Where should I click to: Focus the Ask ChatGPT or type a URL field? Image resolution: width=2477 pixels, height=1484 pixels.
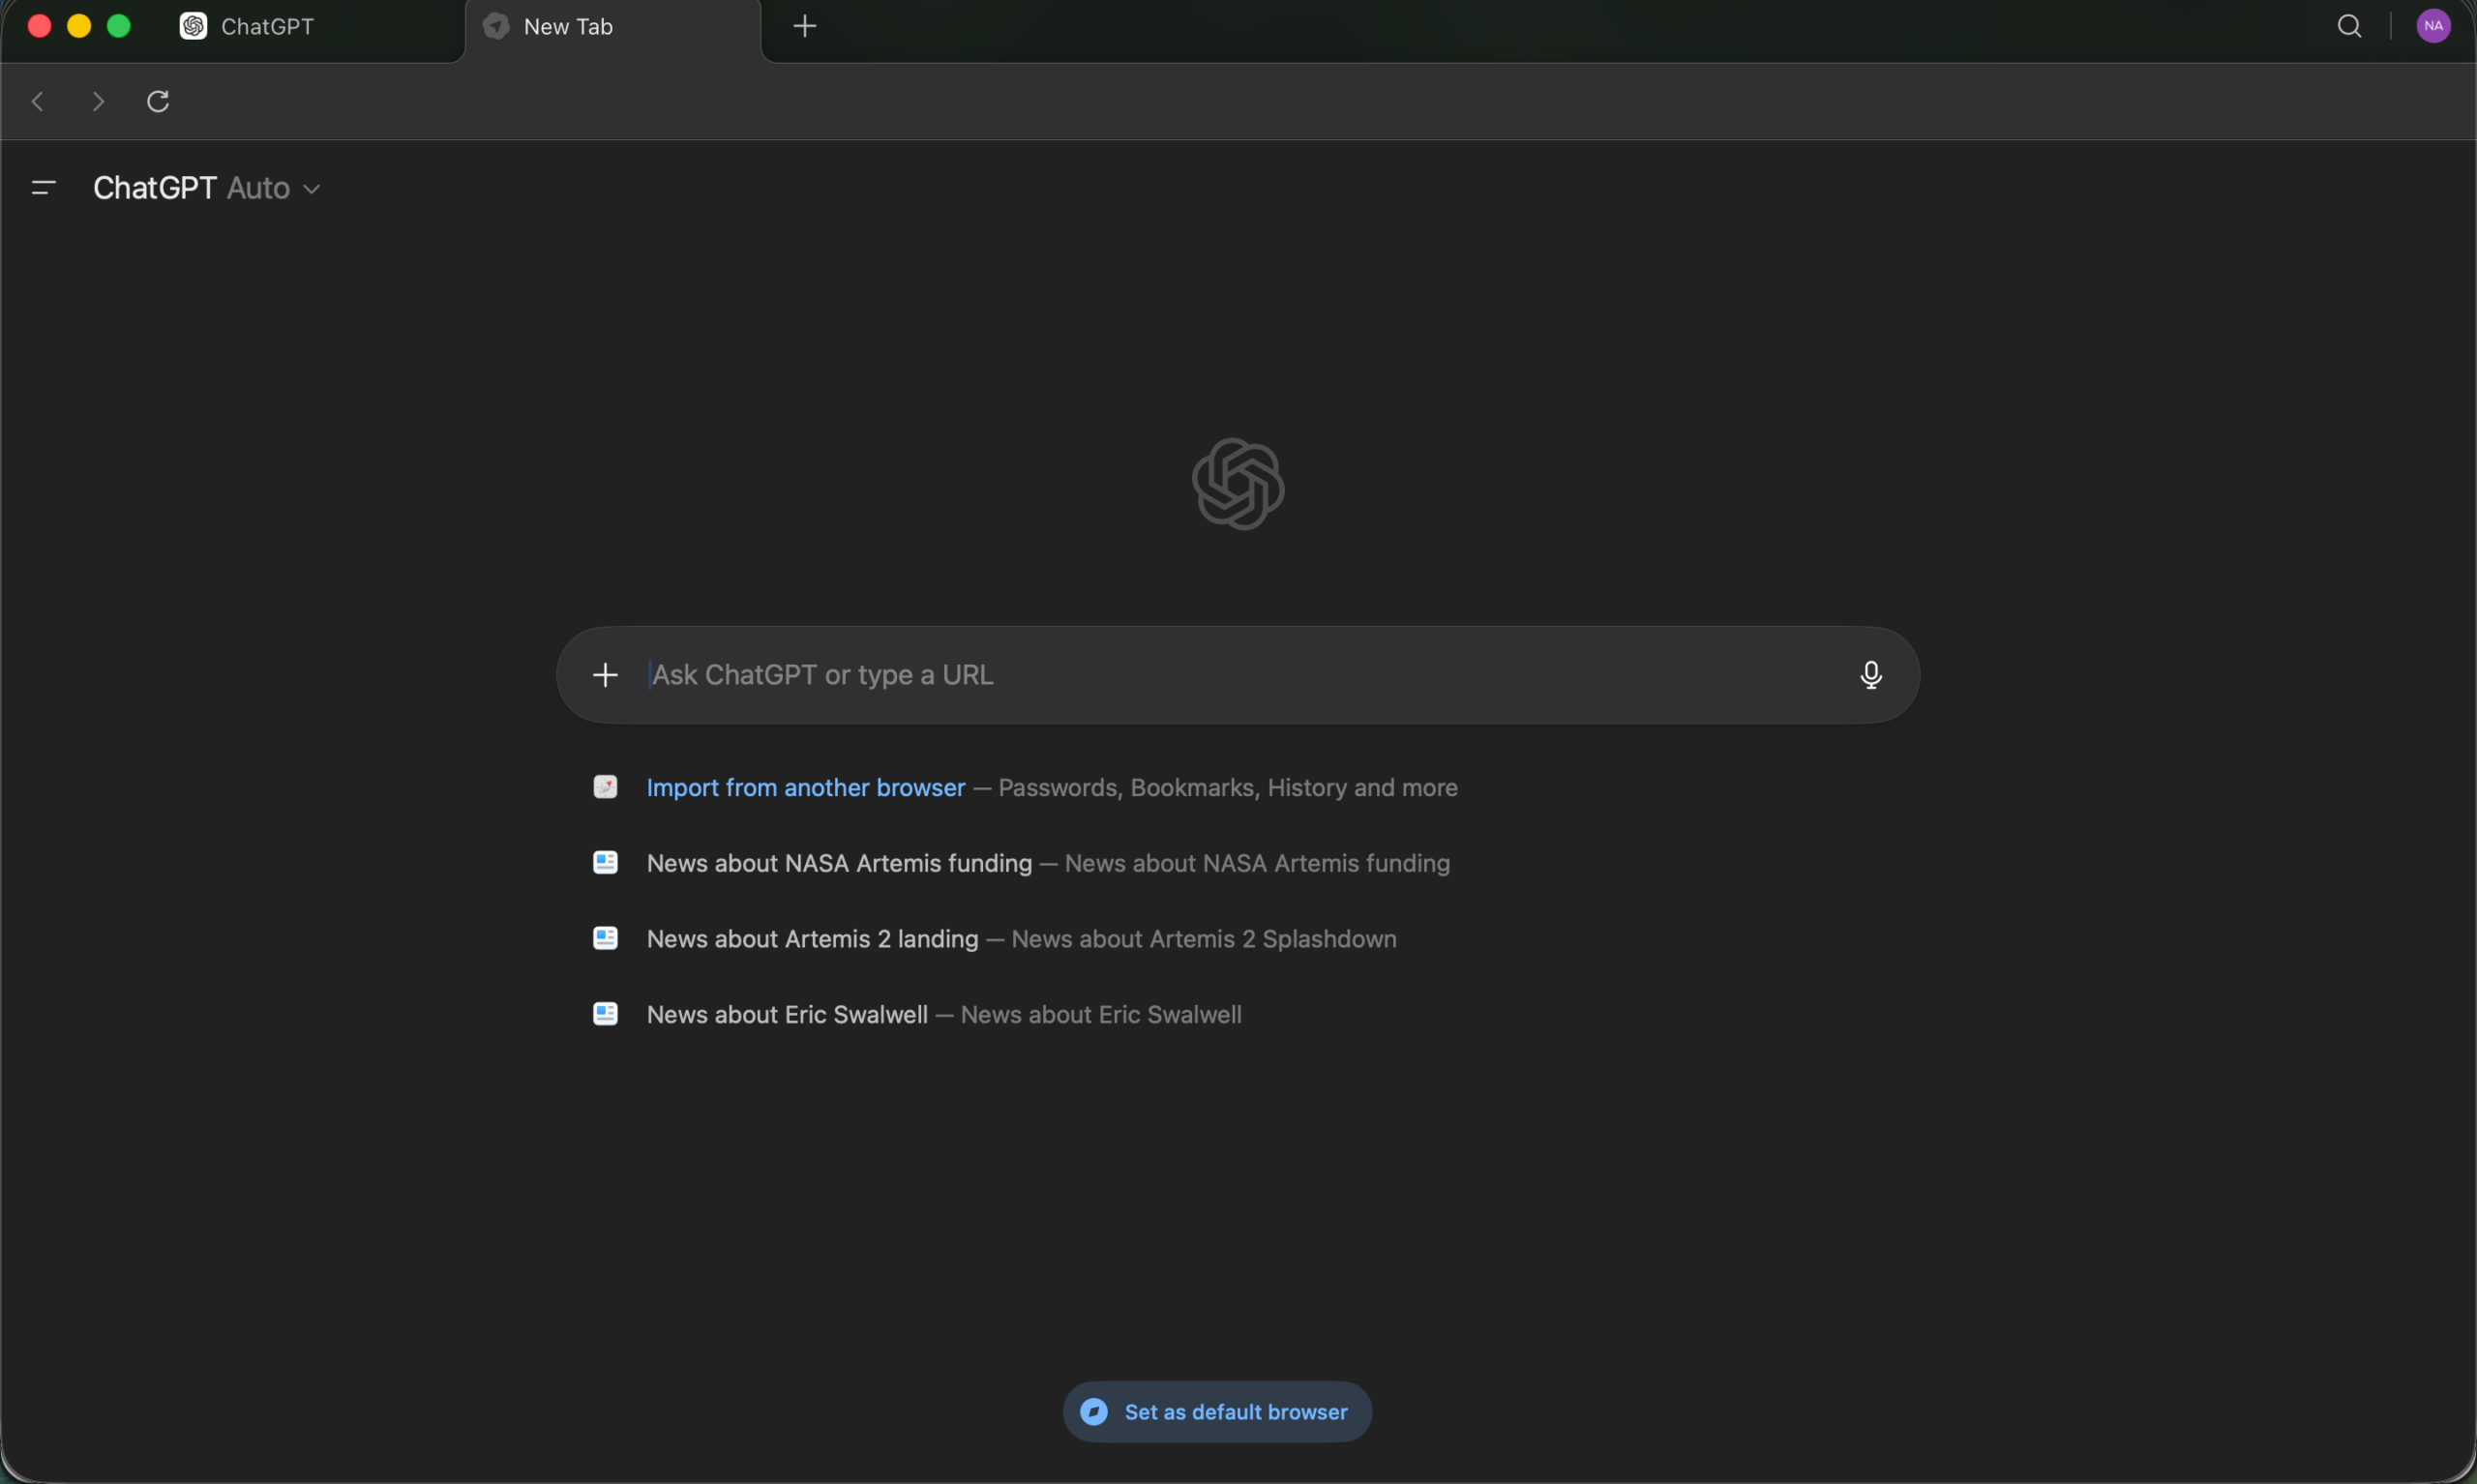(1100, 675)
